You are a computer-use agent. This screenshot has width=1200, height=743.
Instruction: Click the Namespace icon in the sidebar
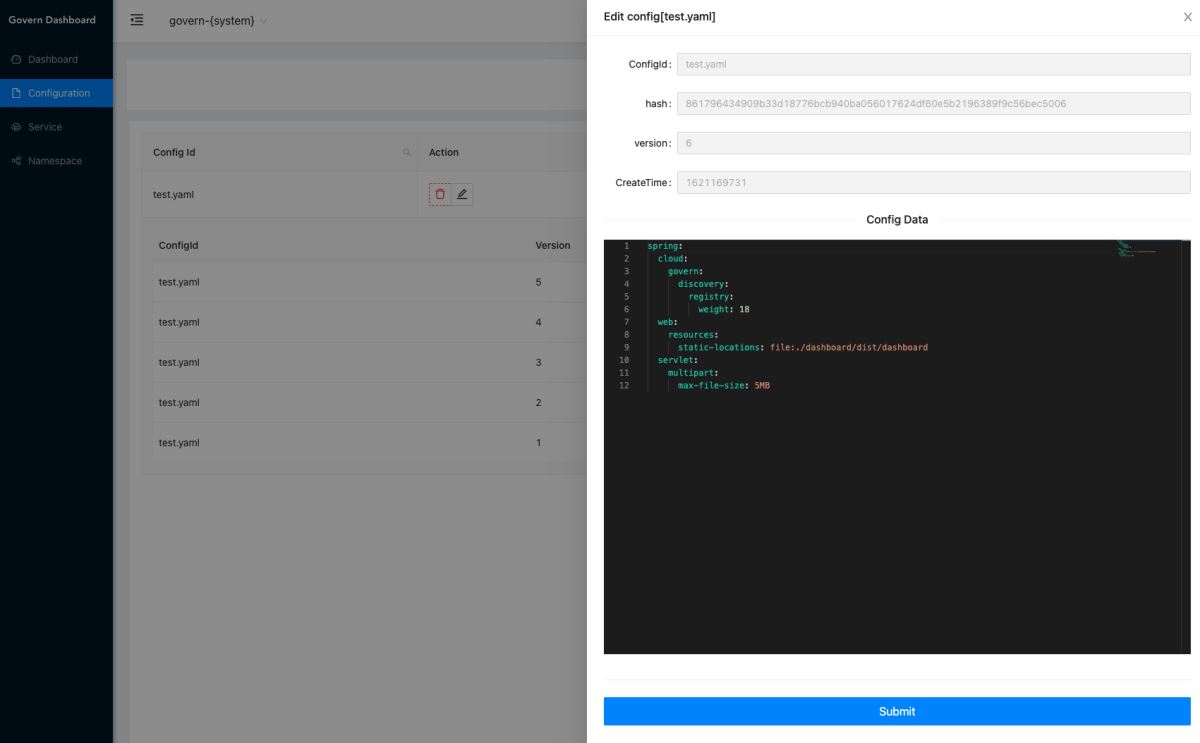click(x=16, y=161)
